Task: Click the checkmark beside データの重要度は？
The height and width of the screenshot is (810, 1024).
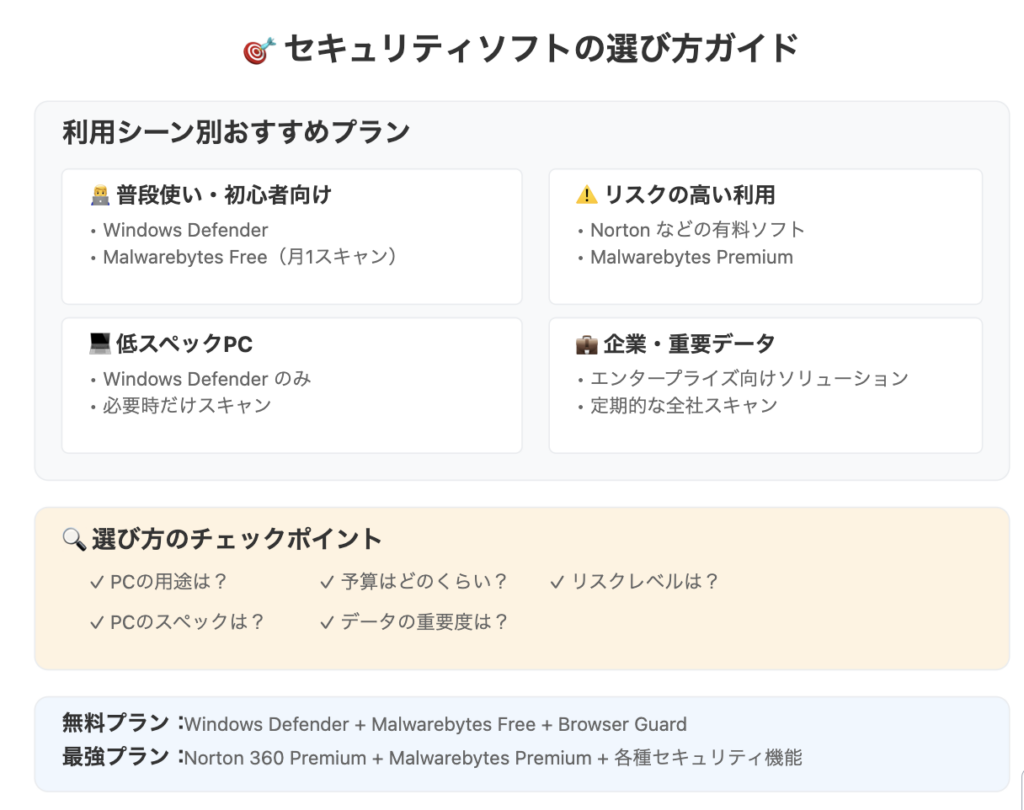Action: click(327, 623)
